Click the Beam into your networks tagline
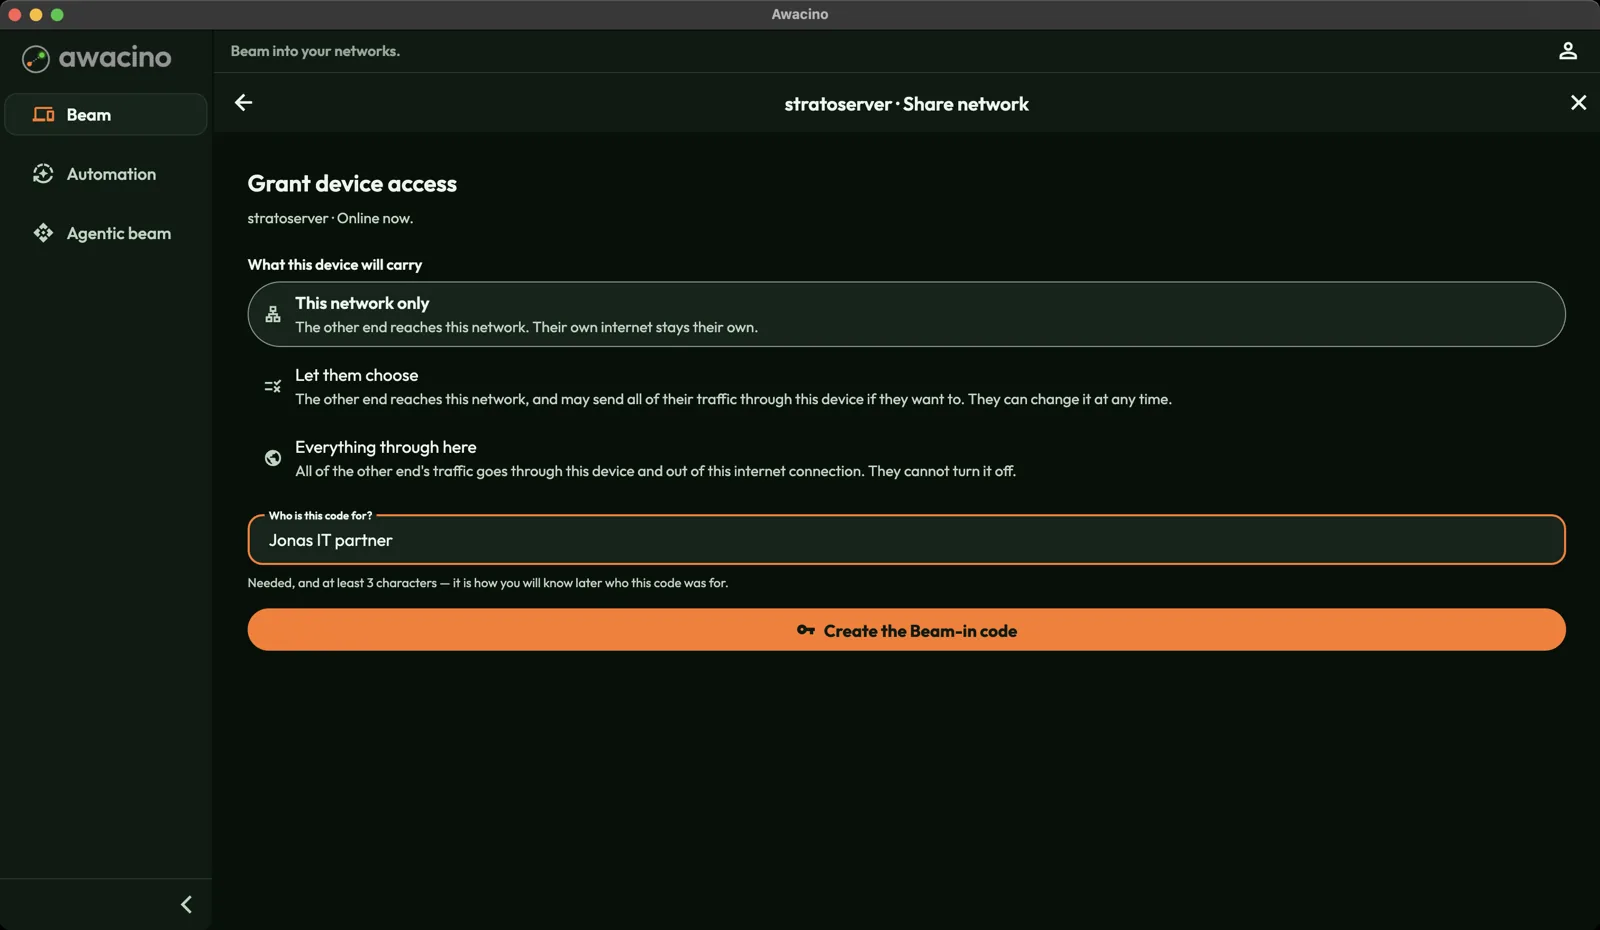Viewport: 1600px width, 930px height. pyautogui.click(x=315, y=51)
